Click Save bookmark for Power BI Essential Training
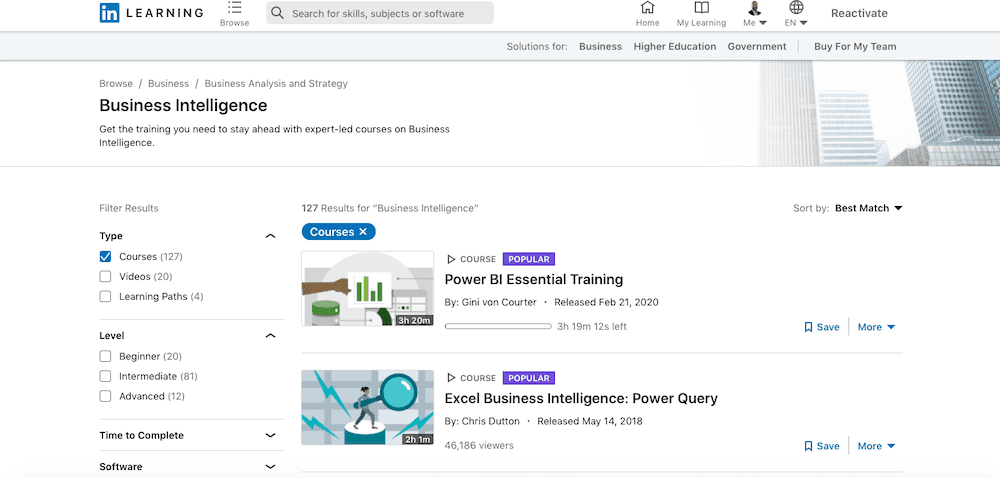 click(x=821, y=327)
